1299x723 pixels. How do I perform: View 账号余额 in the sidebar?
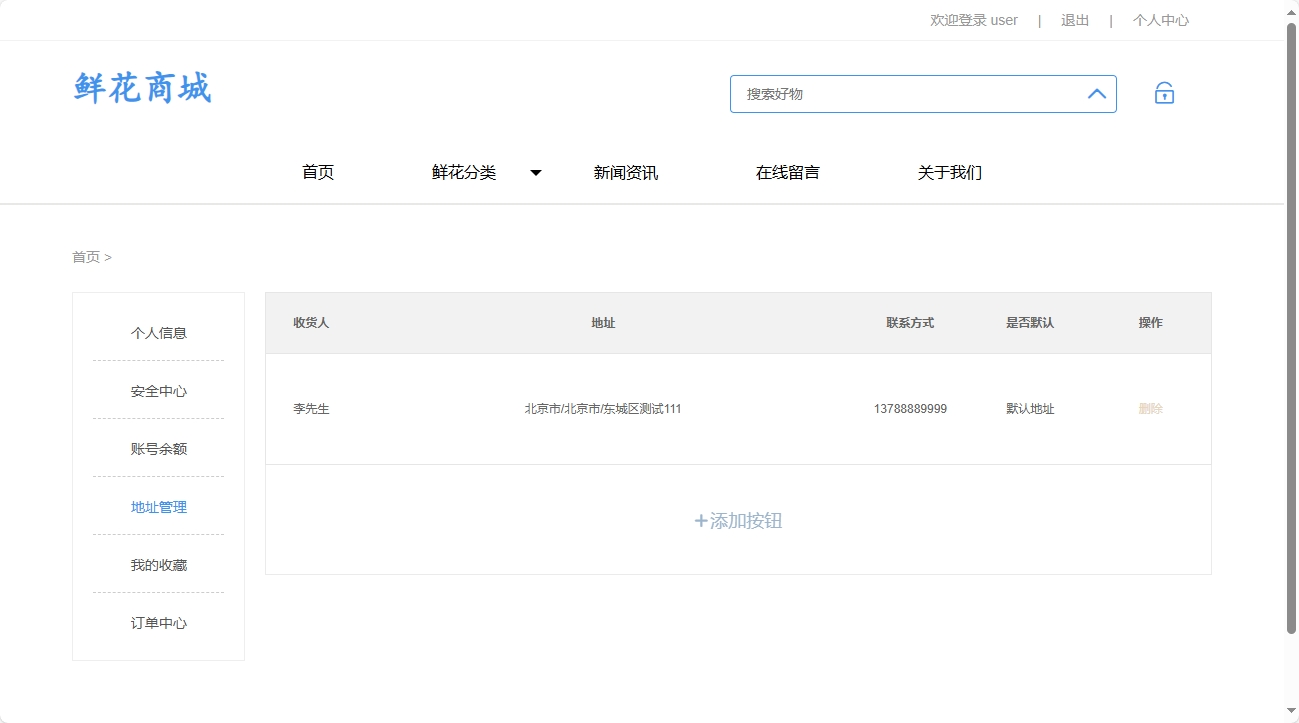tap(157, 448)
